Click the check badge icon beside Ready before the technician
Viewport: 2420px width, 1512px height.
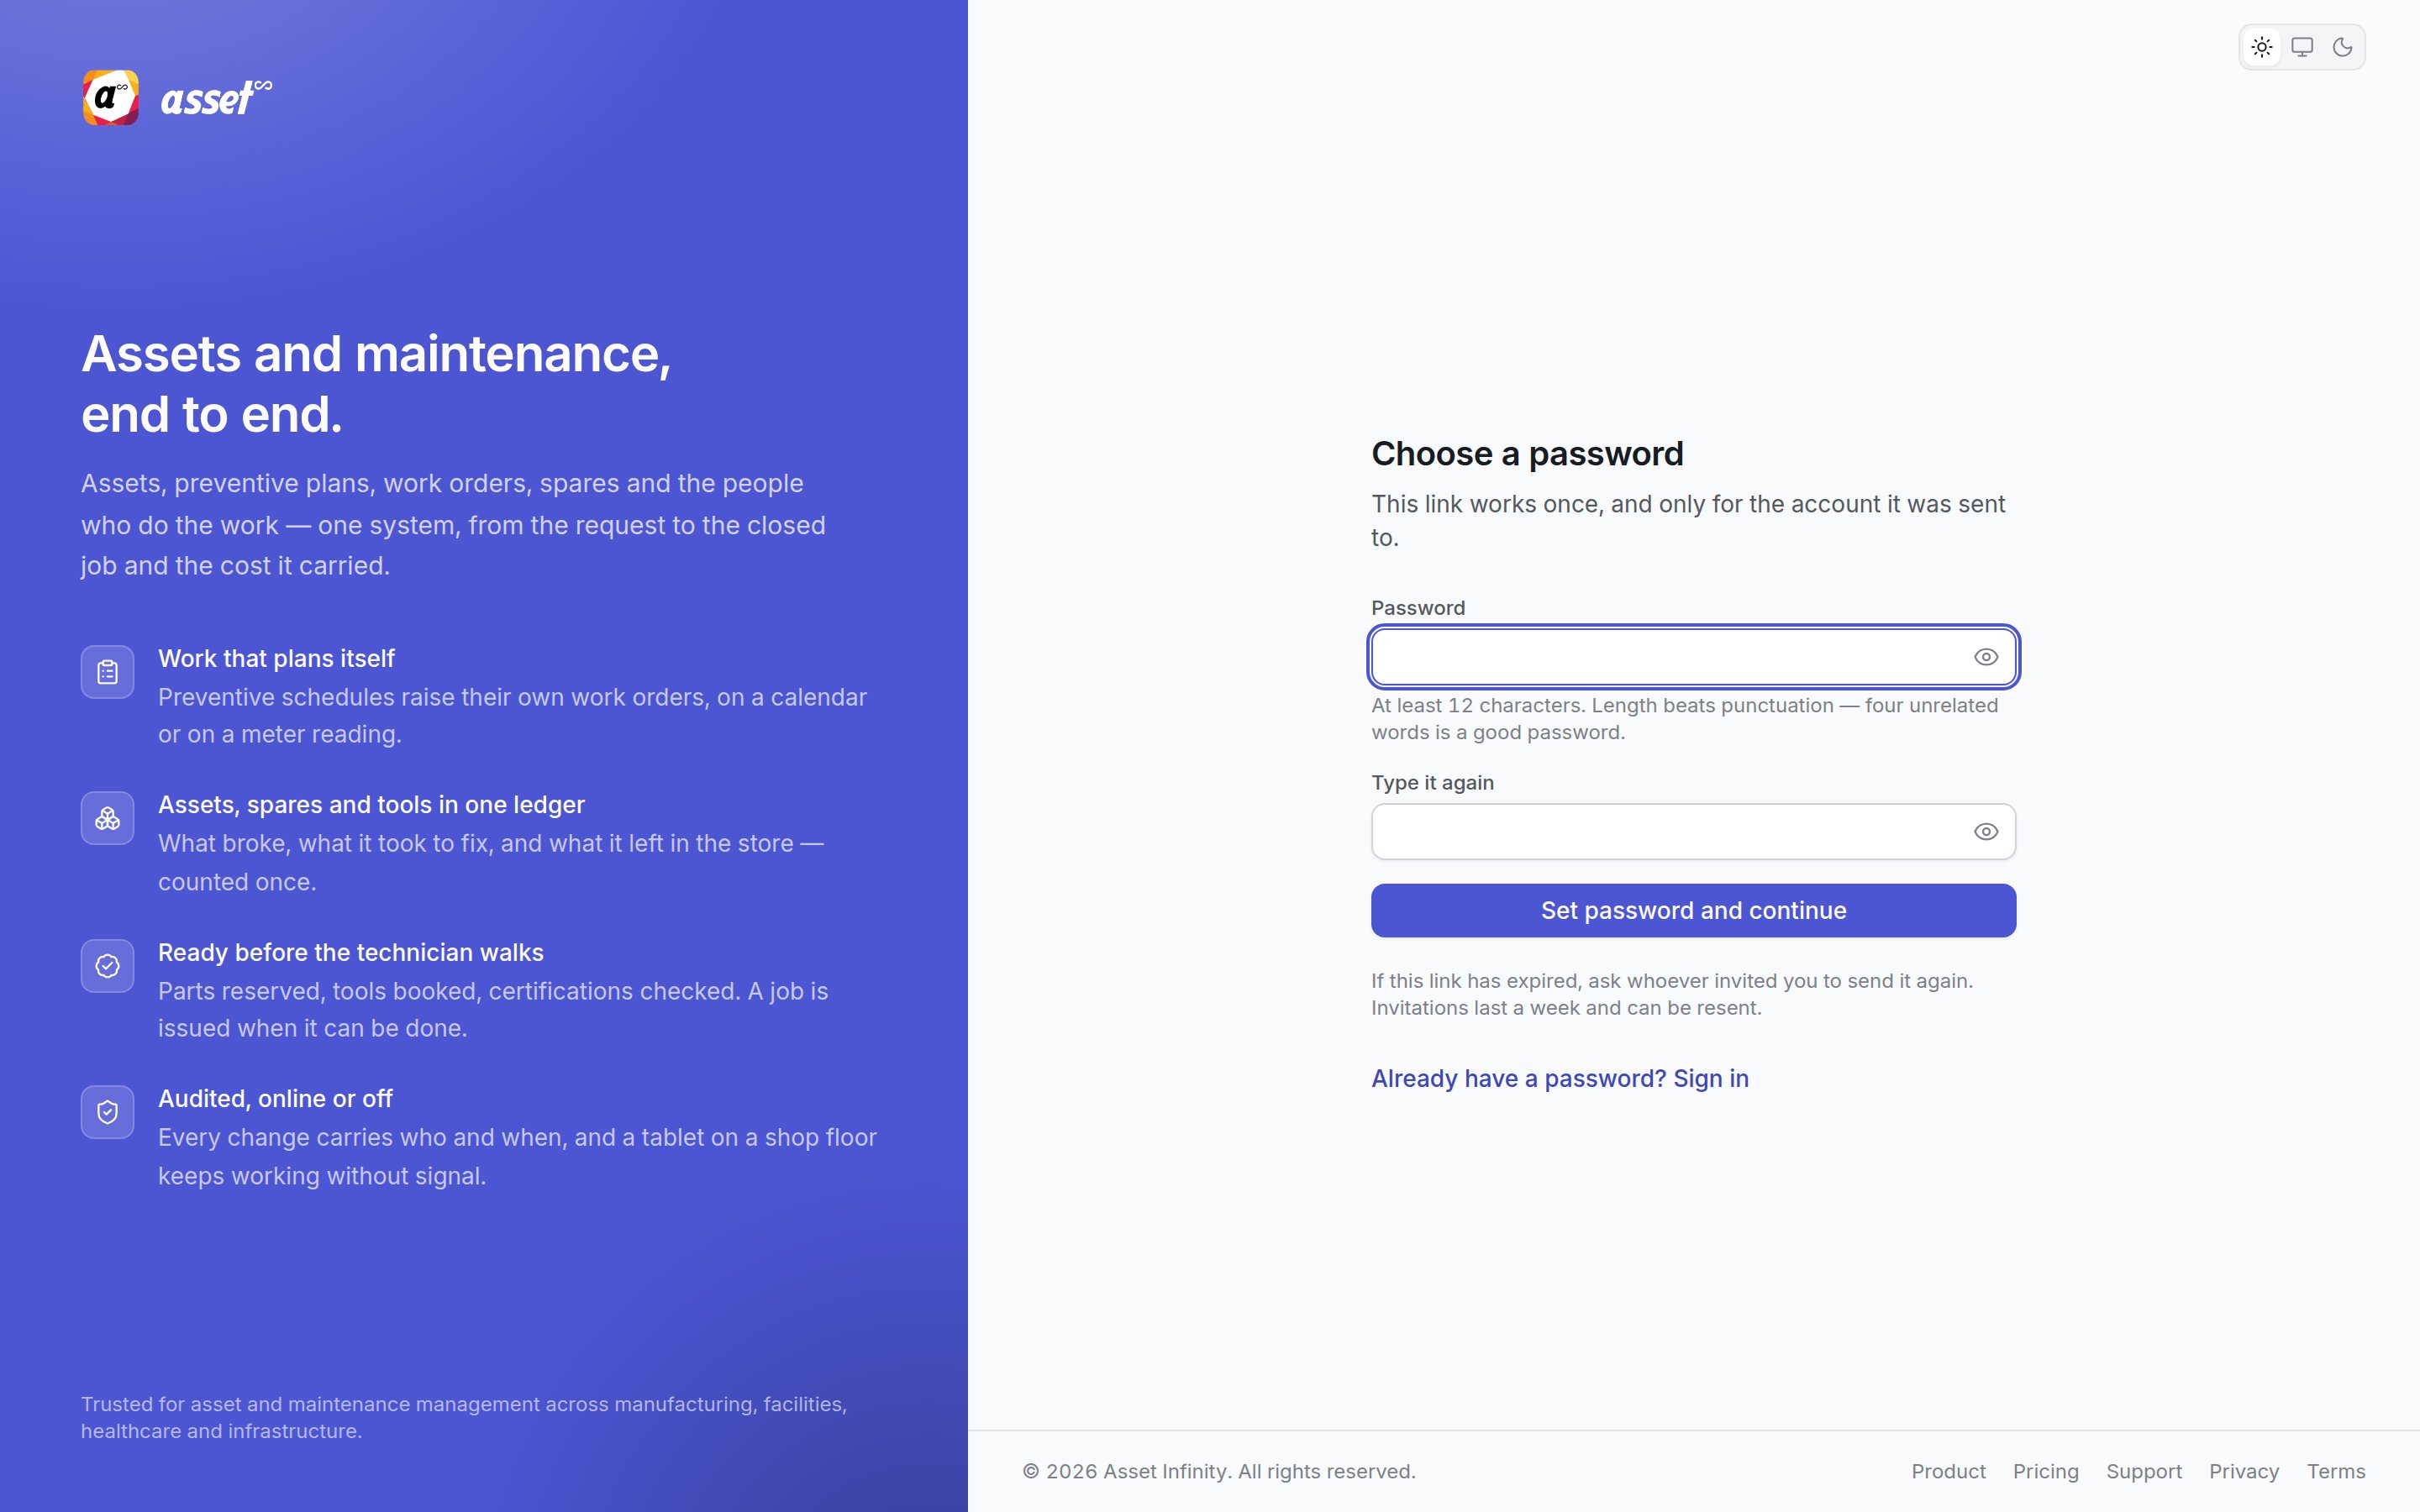pyautogui.click(x=108, y=966)
